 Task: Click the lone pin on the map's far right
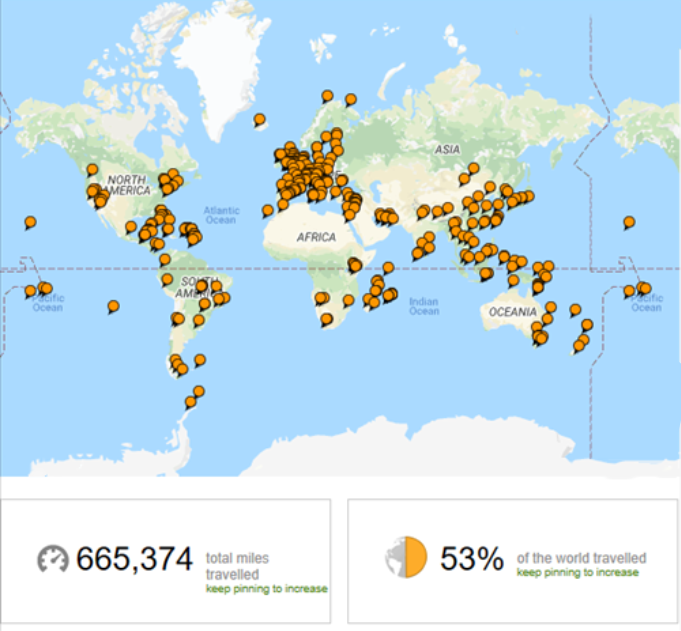click(x=629, y=222)
